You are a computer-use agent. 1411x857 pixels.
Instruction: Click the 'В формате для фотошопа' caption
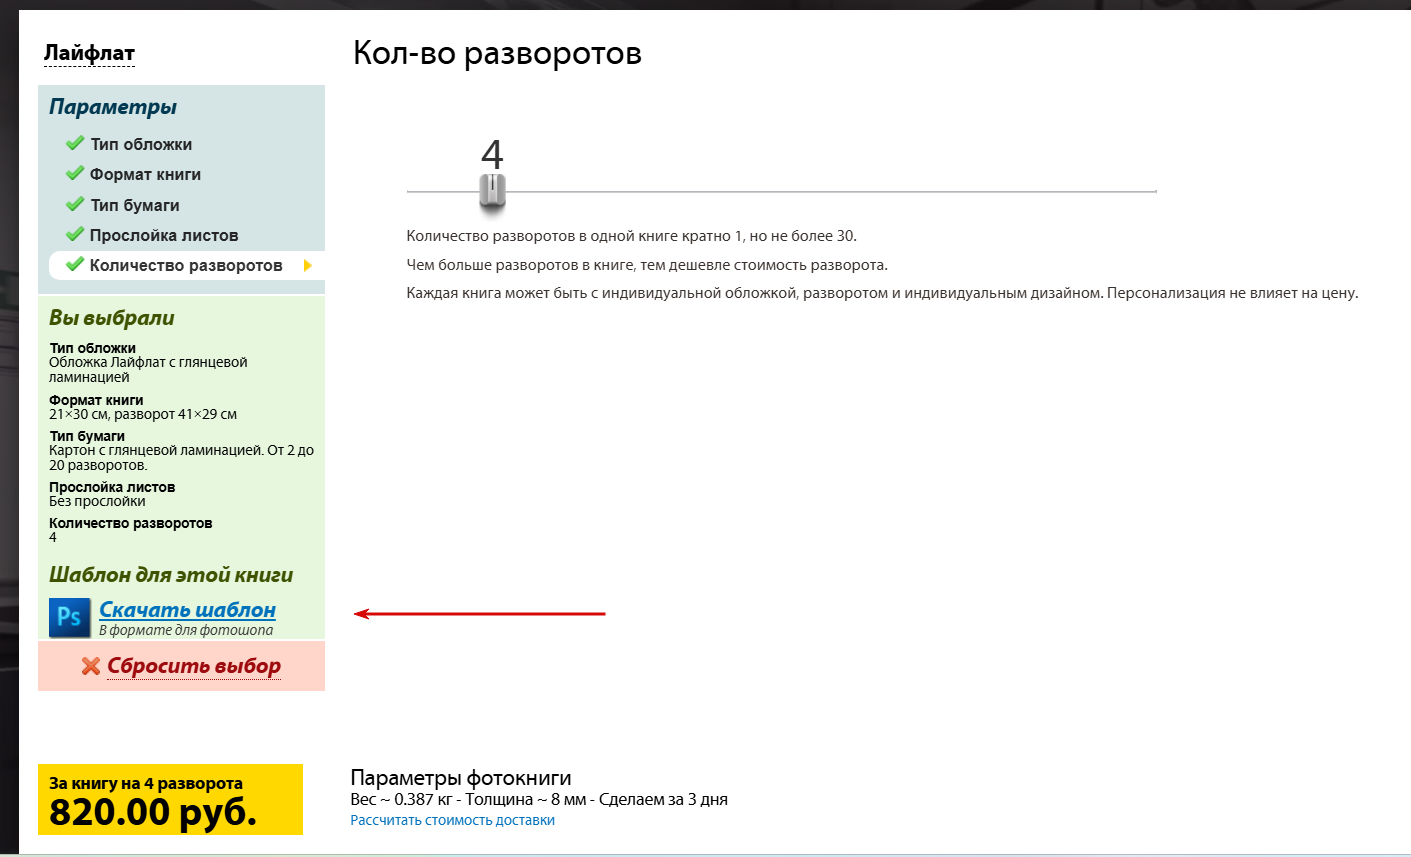pyautogui.click(x=186, y=630)
